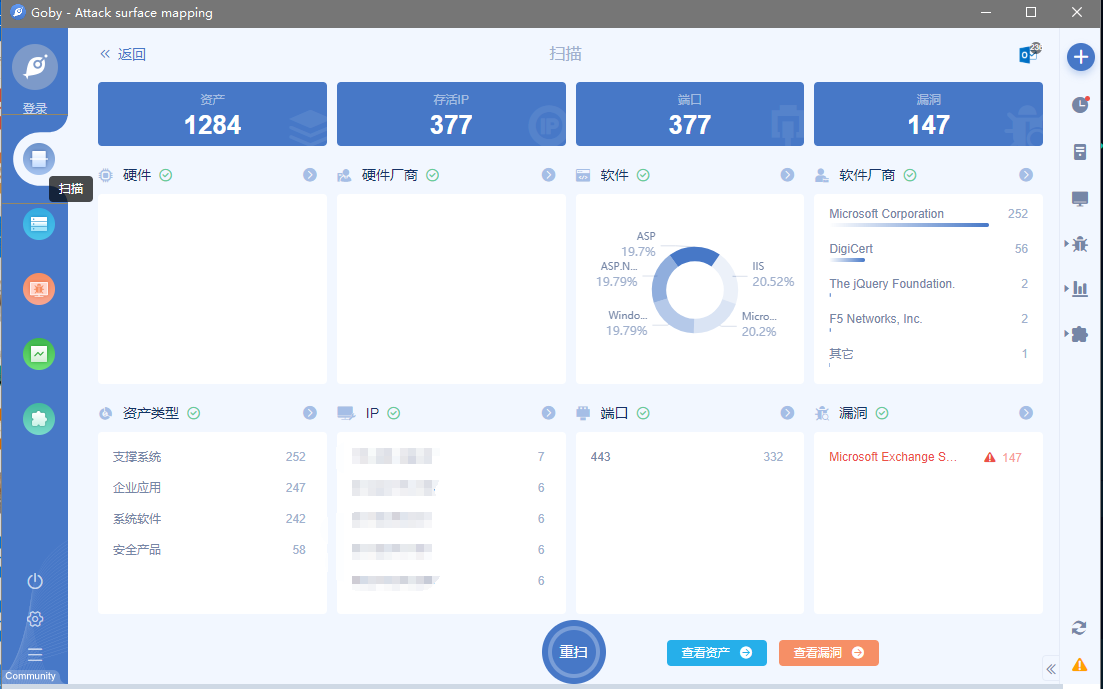
Task: Open the hamburger menu at bottom left
Action: point(35,655)
